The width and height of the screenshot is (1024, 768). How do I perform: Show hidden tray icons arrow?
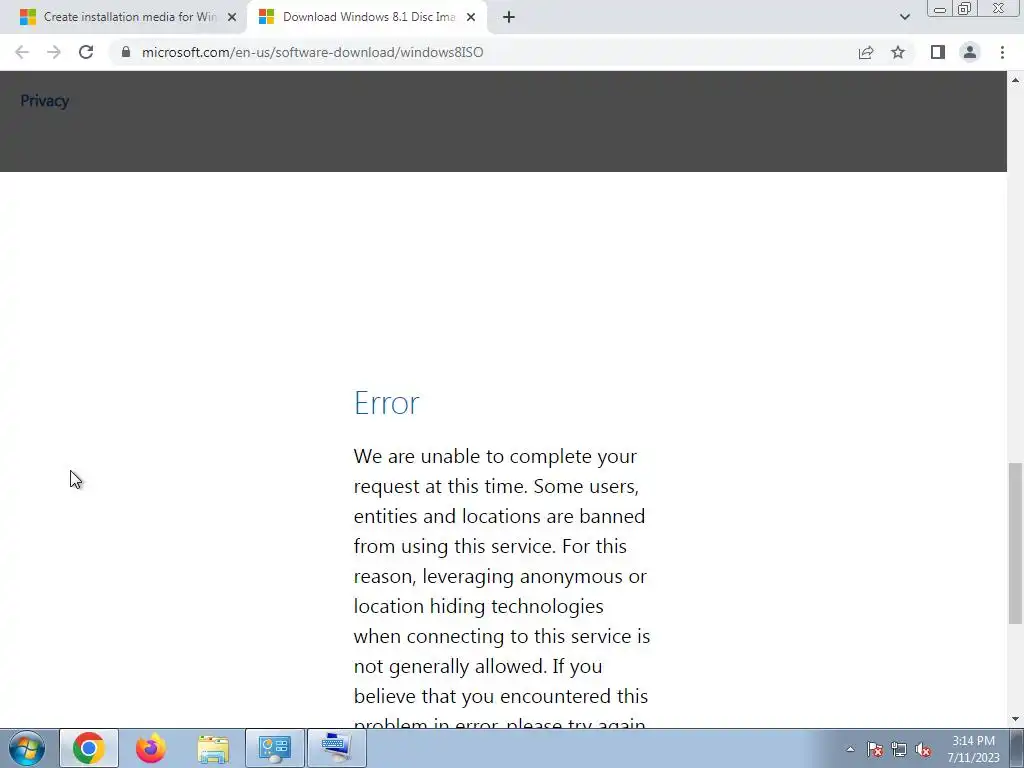point(850,749)
